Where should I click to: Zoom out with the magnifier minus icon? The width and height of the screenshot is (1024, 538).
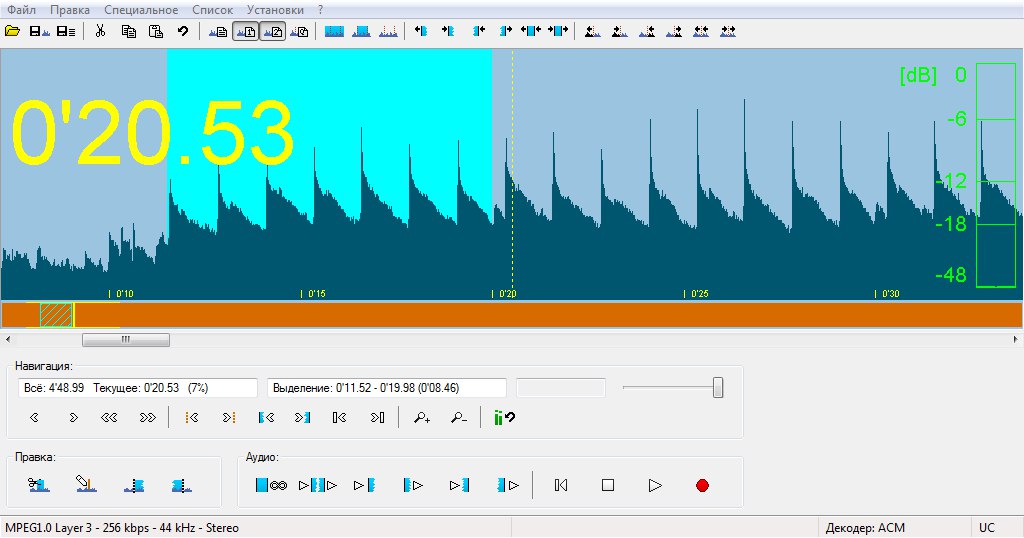pyautogui.click(x=458, y=418)
